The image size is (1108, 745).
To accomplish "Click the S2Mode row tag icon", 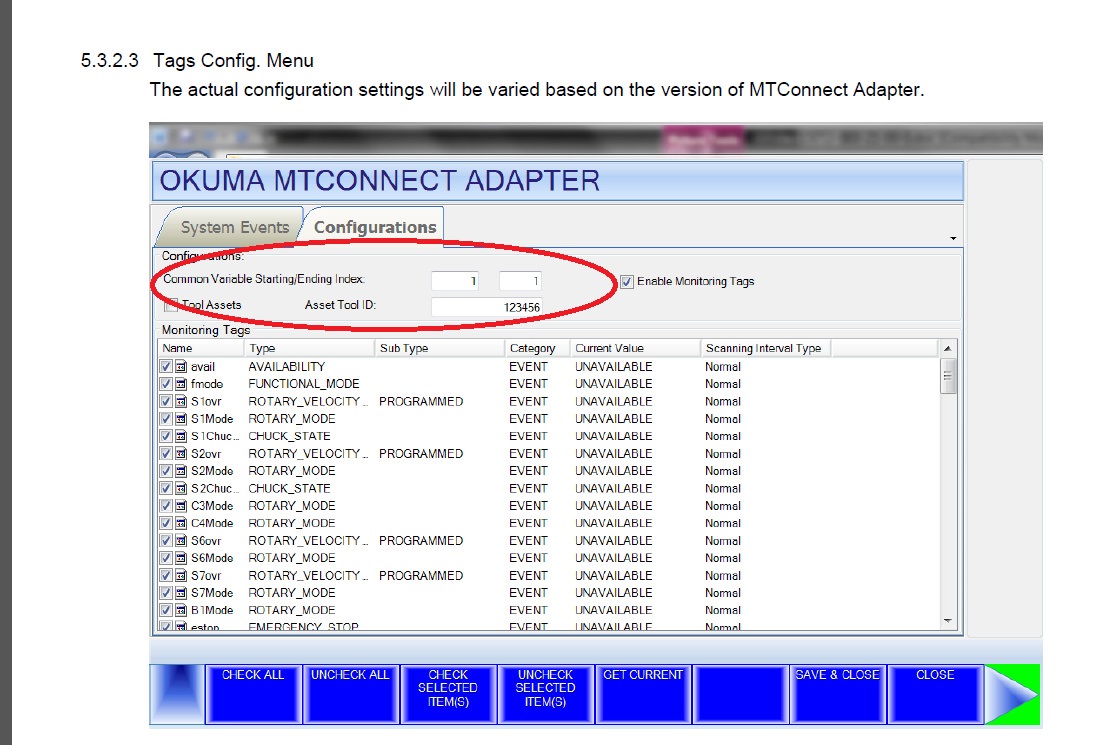I will pos(181,471).
